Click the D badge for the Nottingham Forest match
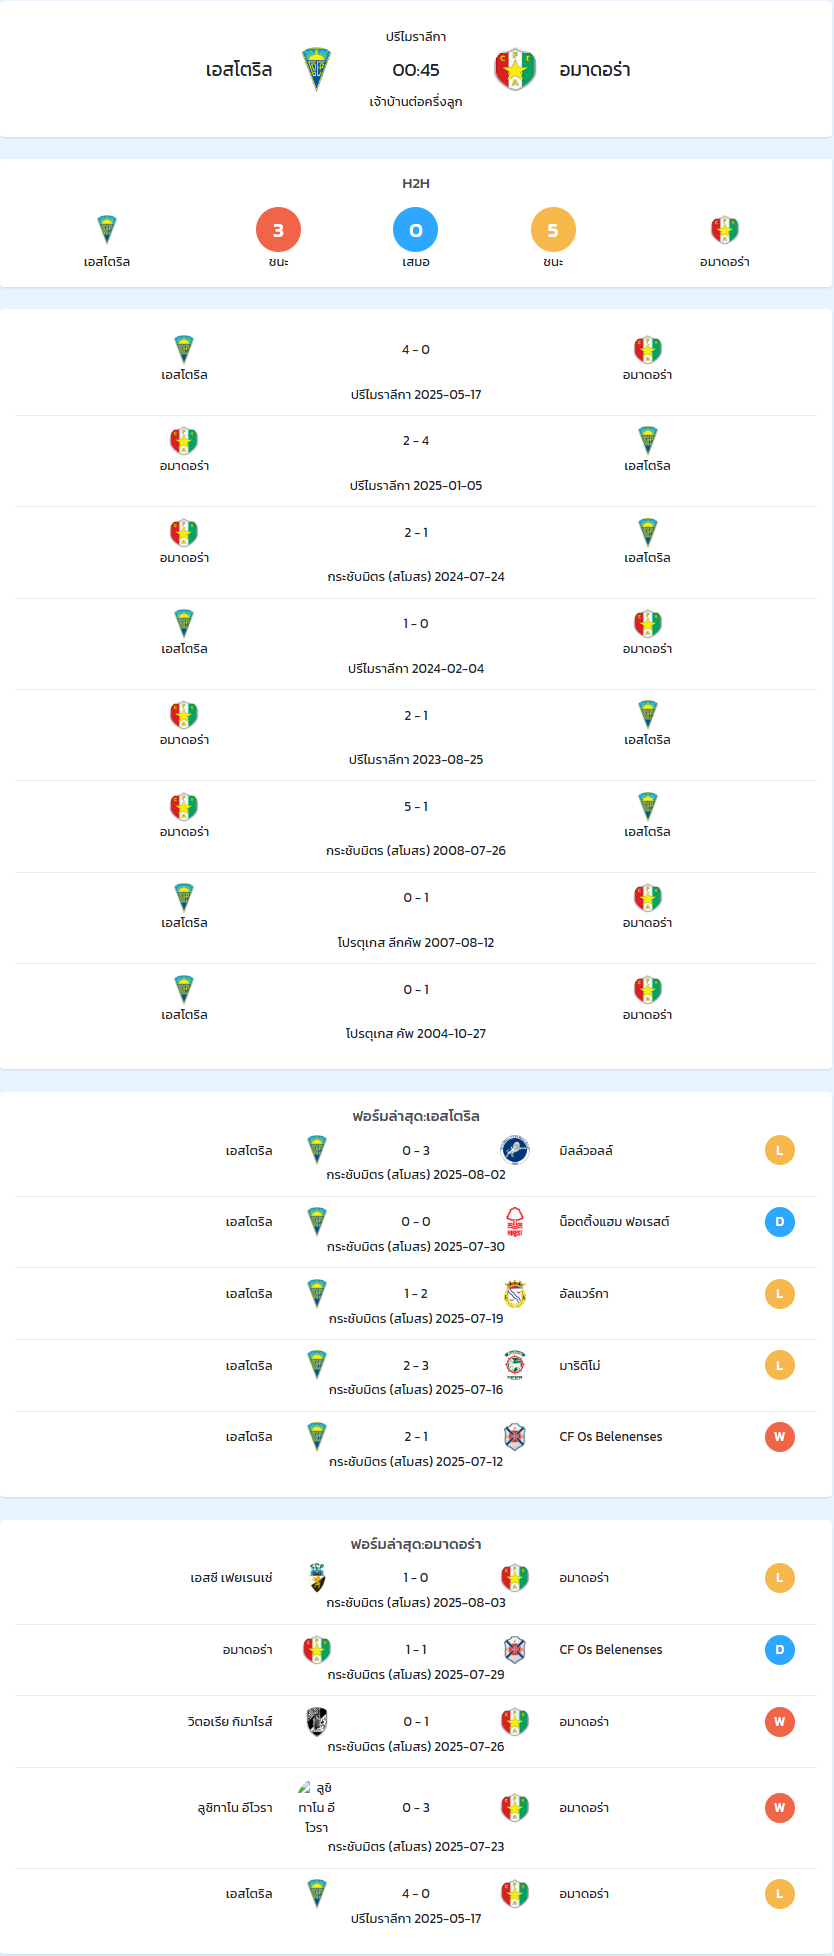 pyautogui.click(x=780, y=1222)
